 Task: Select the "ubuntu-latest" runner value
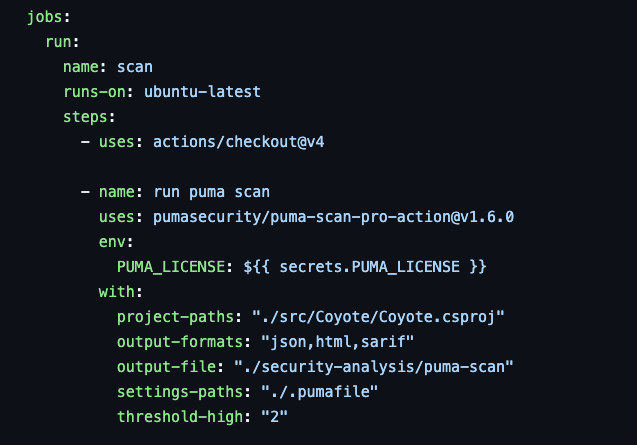coord(202,92)
